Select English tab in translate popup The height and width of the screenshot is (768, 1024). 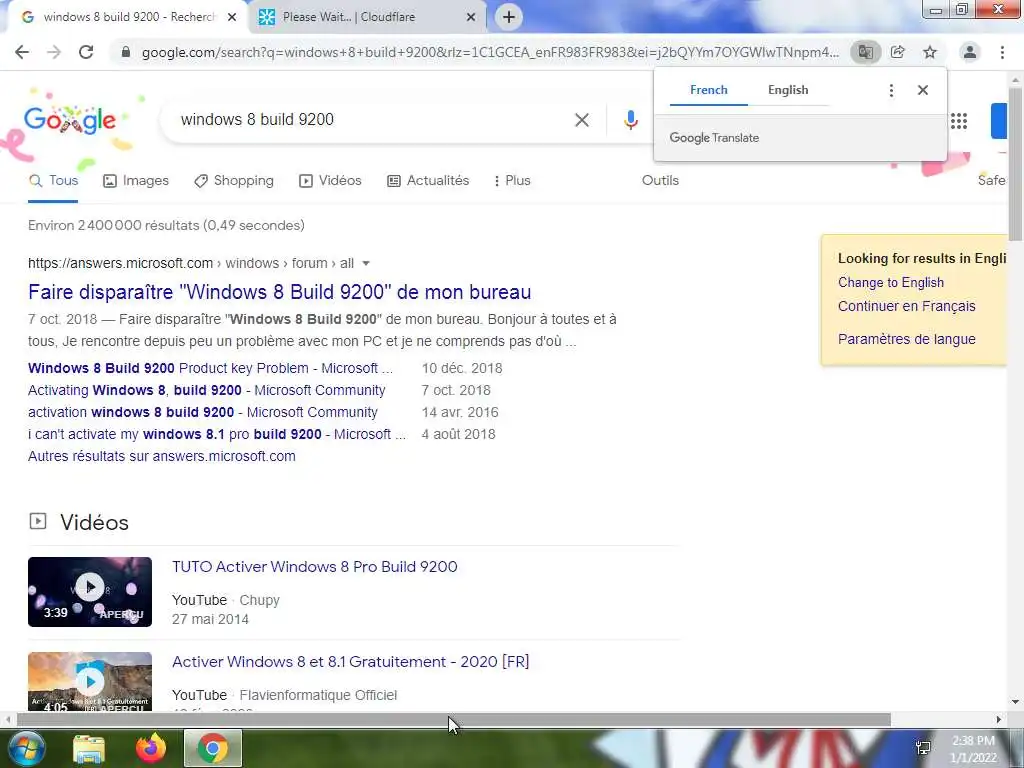[788, 90]
